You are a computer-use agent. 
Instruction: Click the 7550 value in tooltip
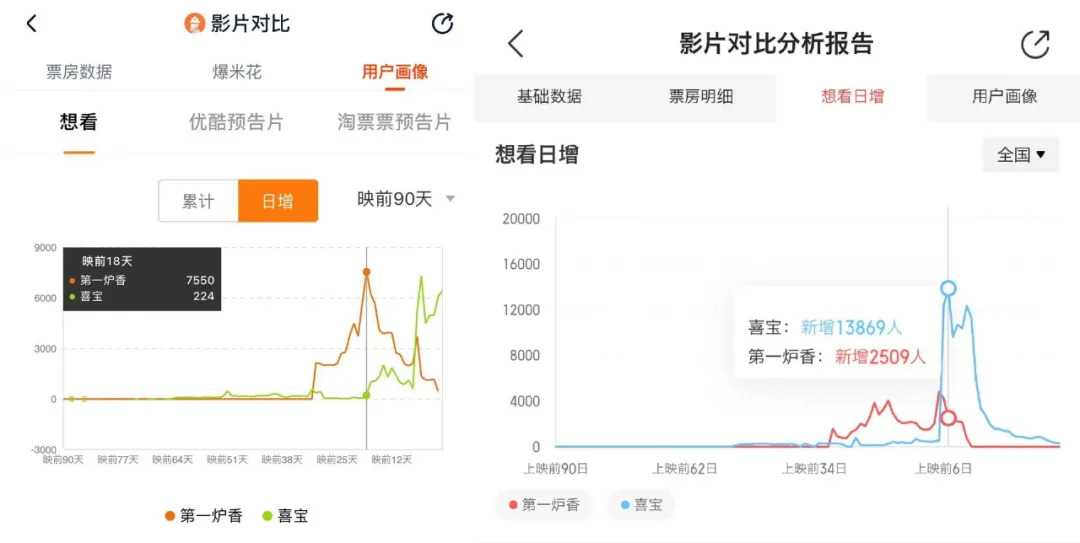point(200,280)
